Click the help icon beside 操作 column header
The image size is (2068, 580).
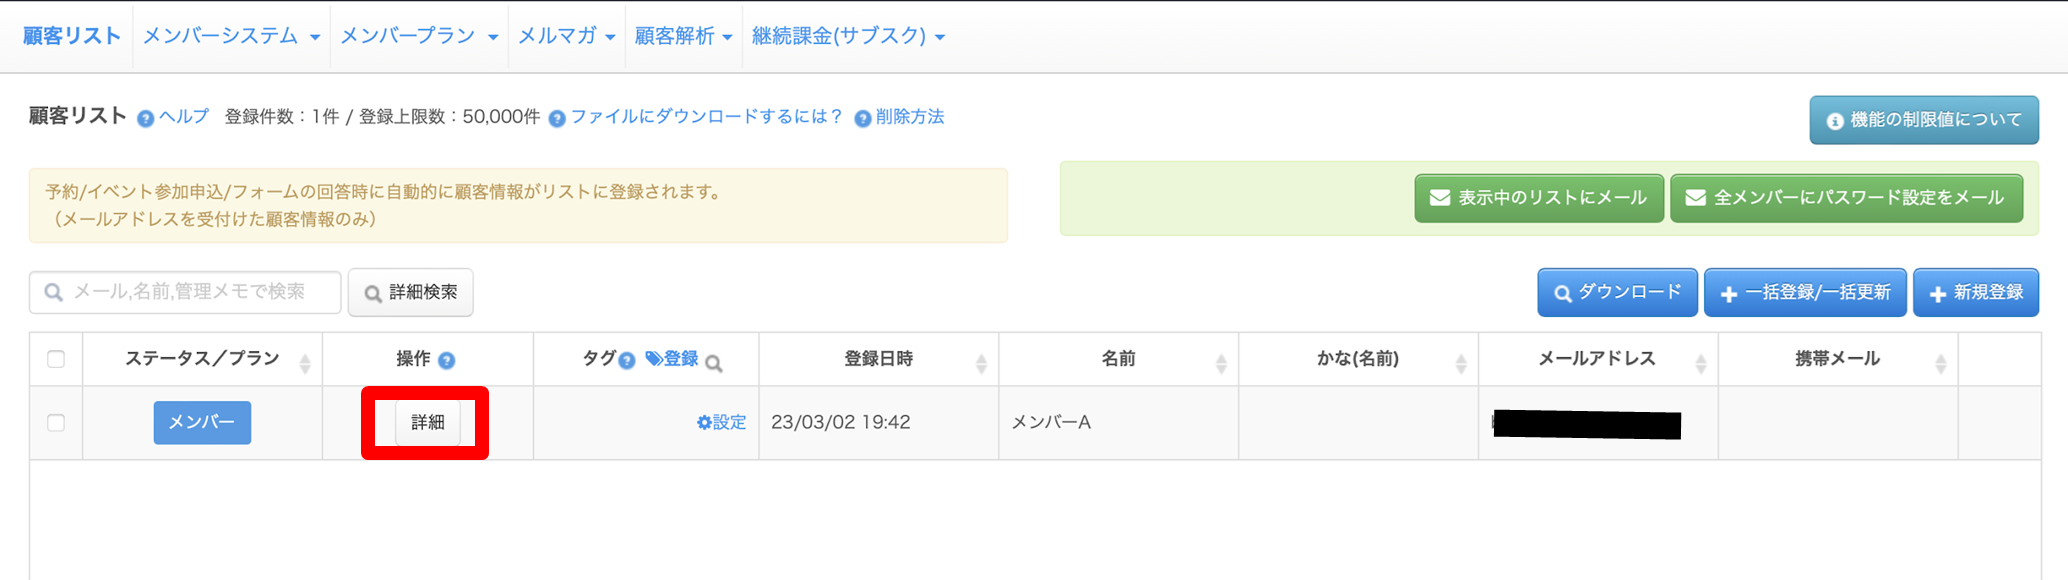[x=447, y=360]
